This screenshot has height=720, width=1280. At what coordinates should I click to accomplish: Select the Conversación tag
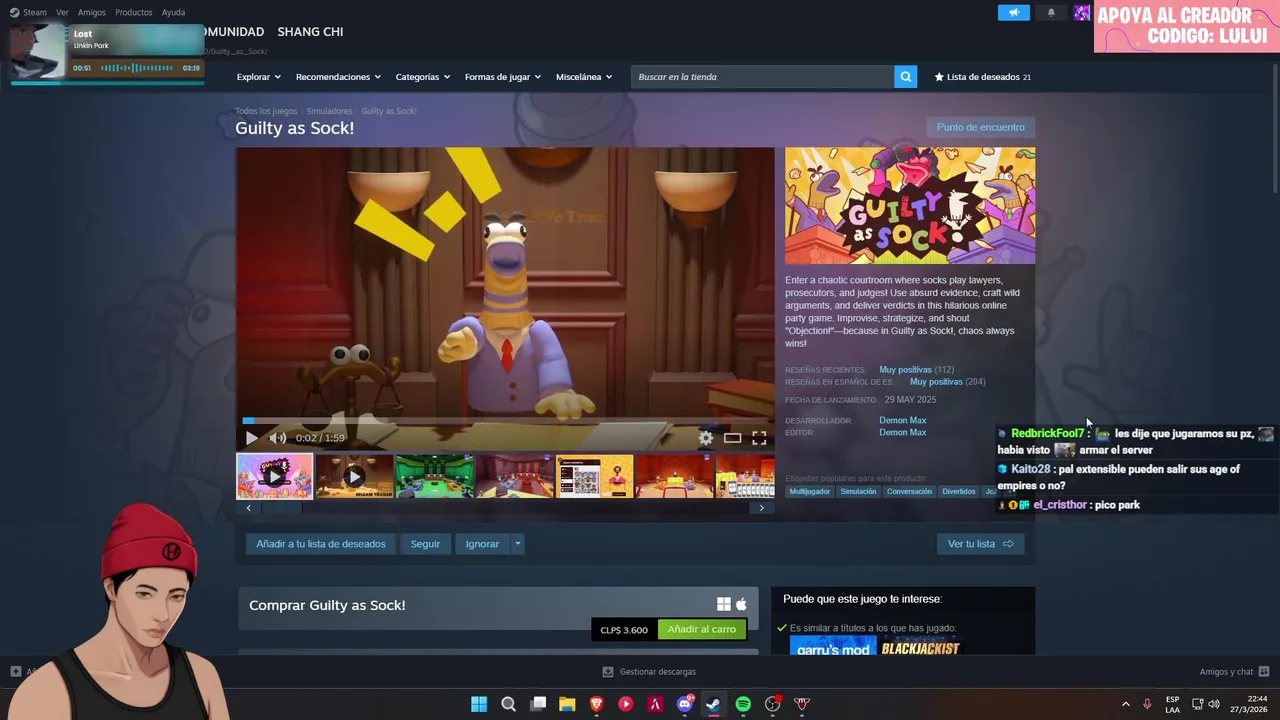pos(909,491)
